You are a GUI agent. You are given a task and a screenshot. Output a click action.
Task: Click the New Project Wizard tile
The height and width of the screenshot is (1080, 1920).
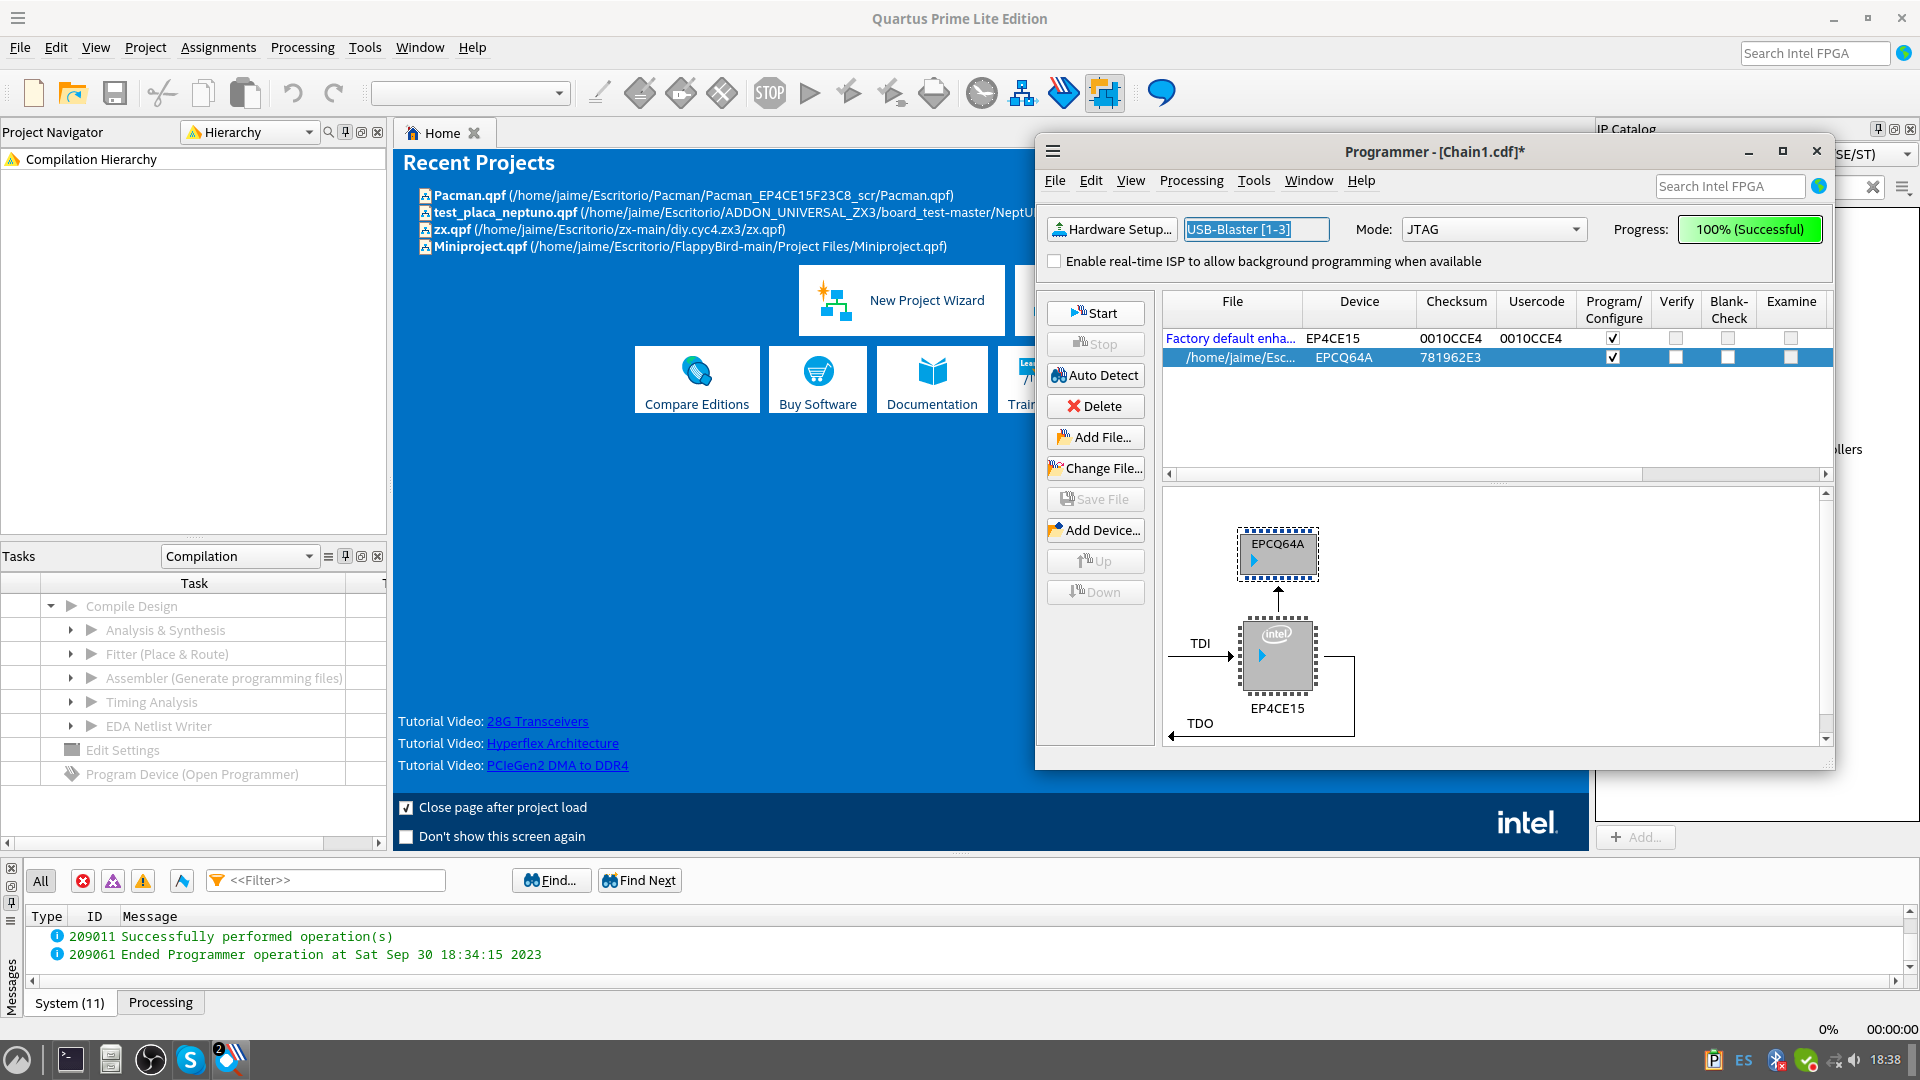(x=902, y=300)
